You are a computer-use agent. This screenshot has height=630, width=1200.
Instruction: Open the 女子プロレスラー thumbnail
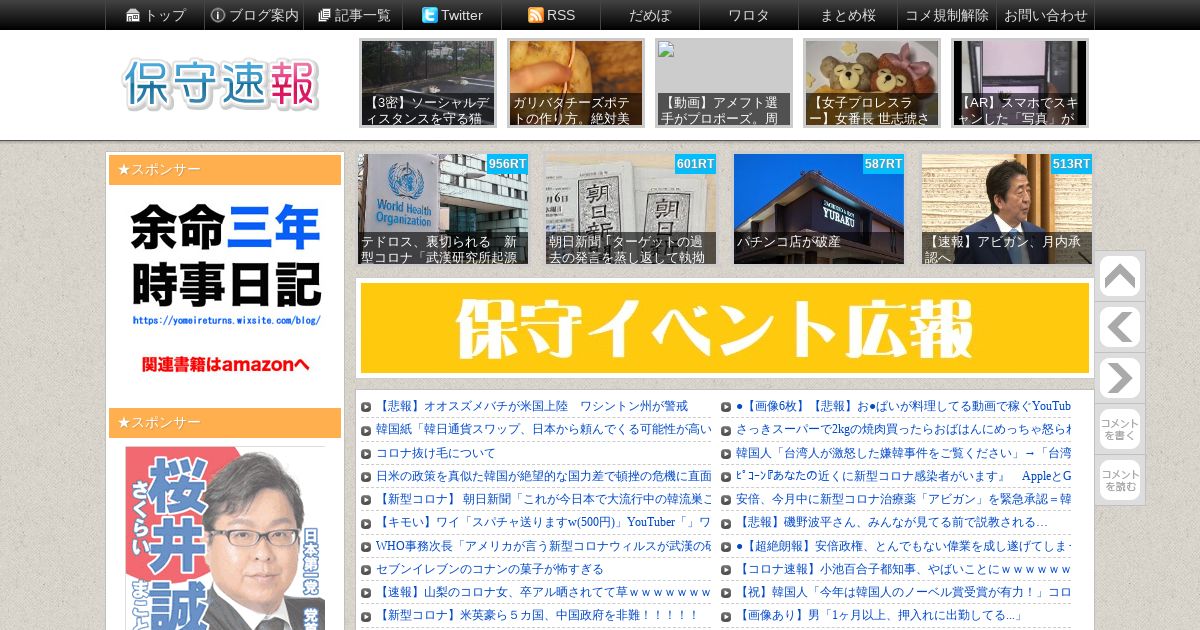pyautogui.click(x=872, y=83)
